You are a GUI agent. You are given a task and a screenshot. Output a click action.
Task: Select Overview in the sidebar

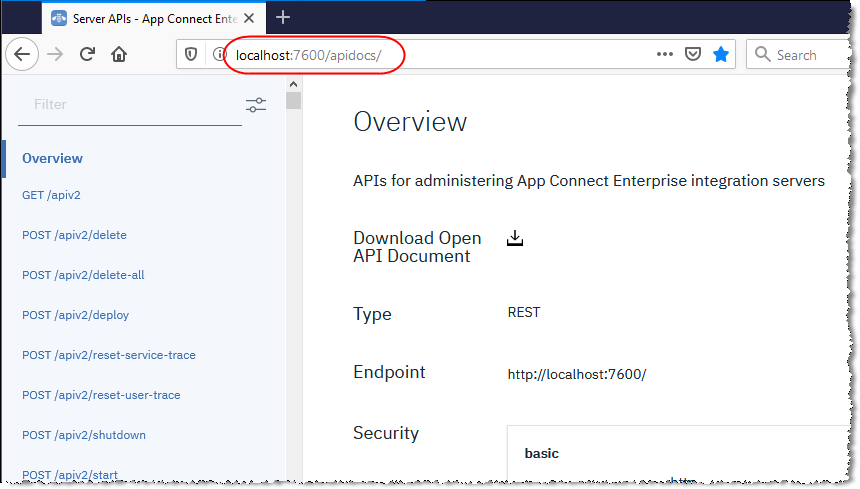tap(53, 158)
